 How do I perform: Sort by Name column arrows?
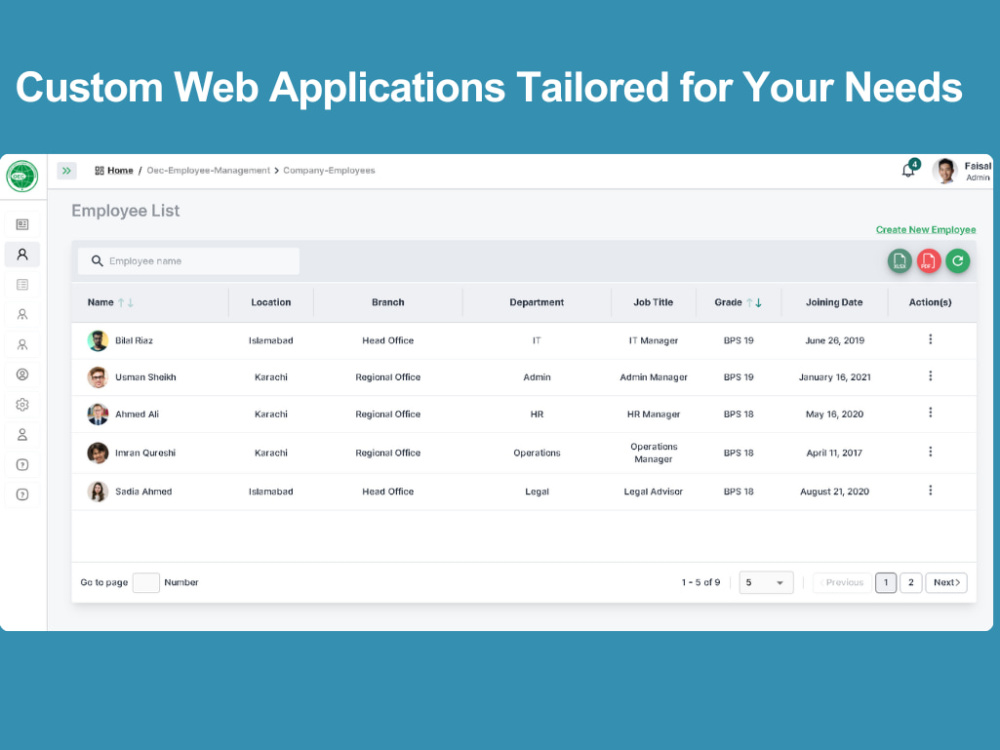click(126, 303)
